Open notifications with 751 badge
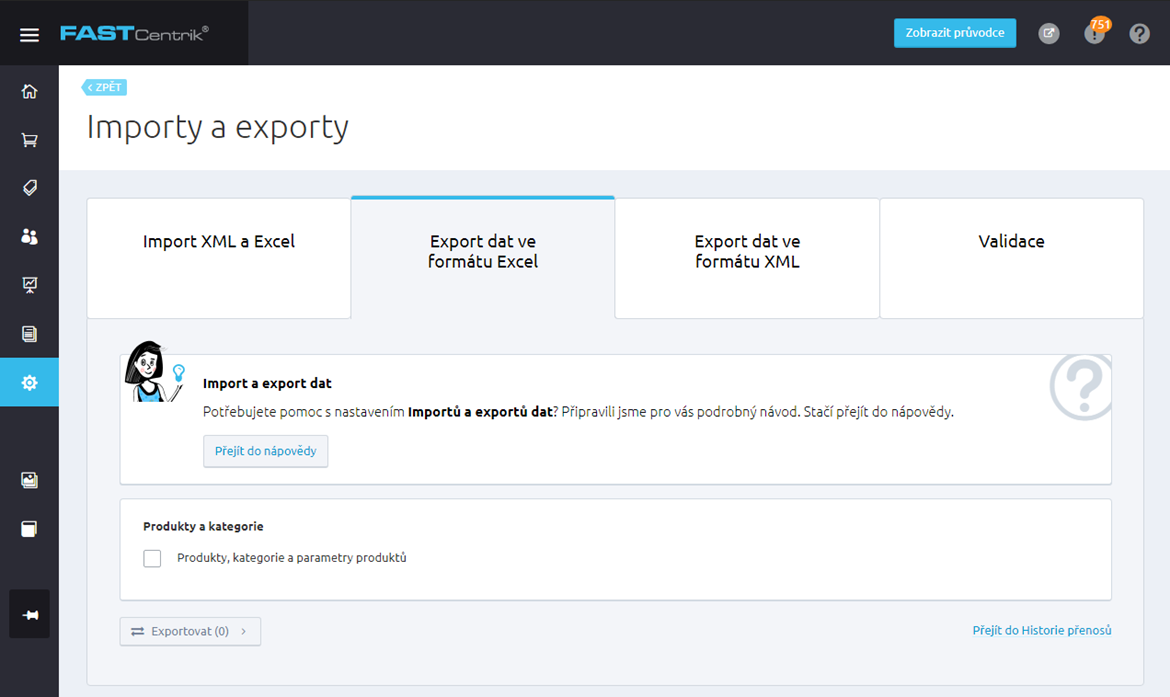Viewport: 1170px width, 697px height. click(x=1095, y=33)
